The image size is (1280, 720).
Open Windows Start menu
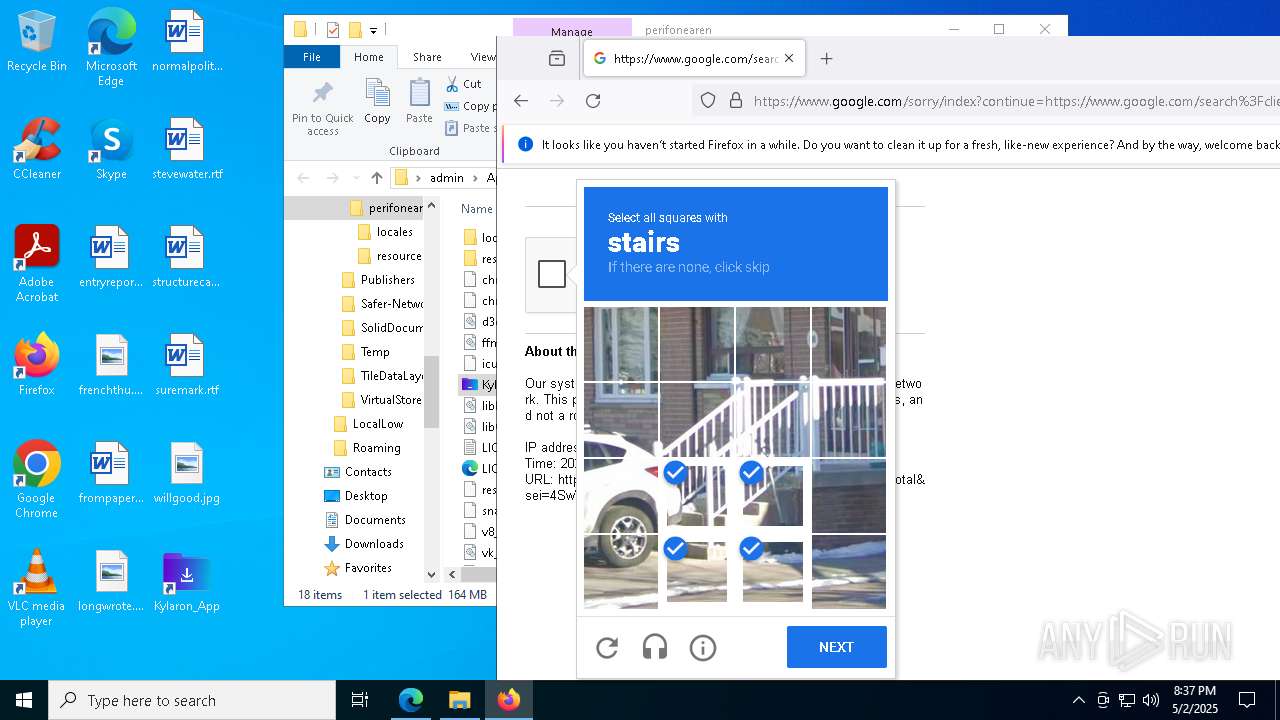point(24,700)
